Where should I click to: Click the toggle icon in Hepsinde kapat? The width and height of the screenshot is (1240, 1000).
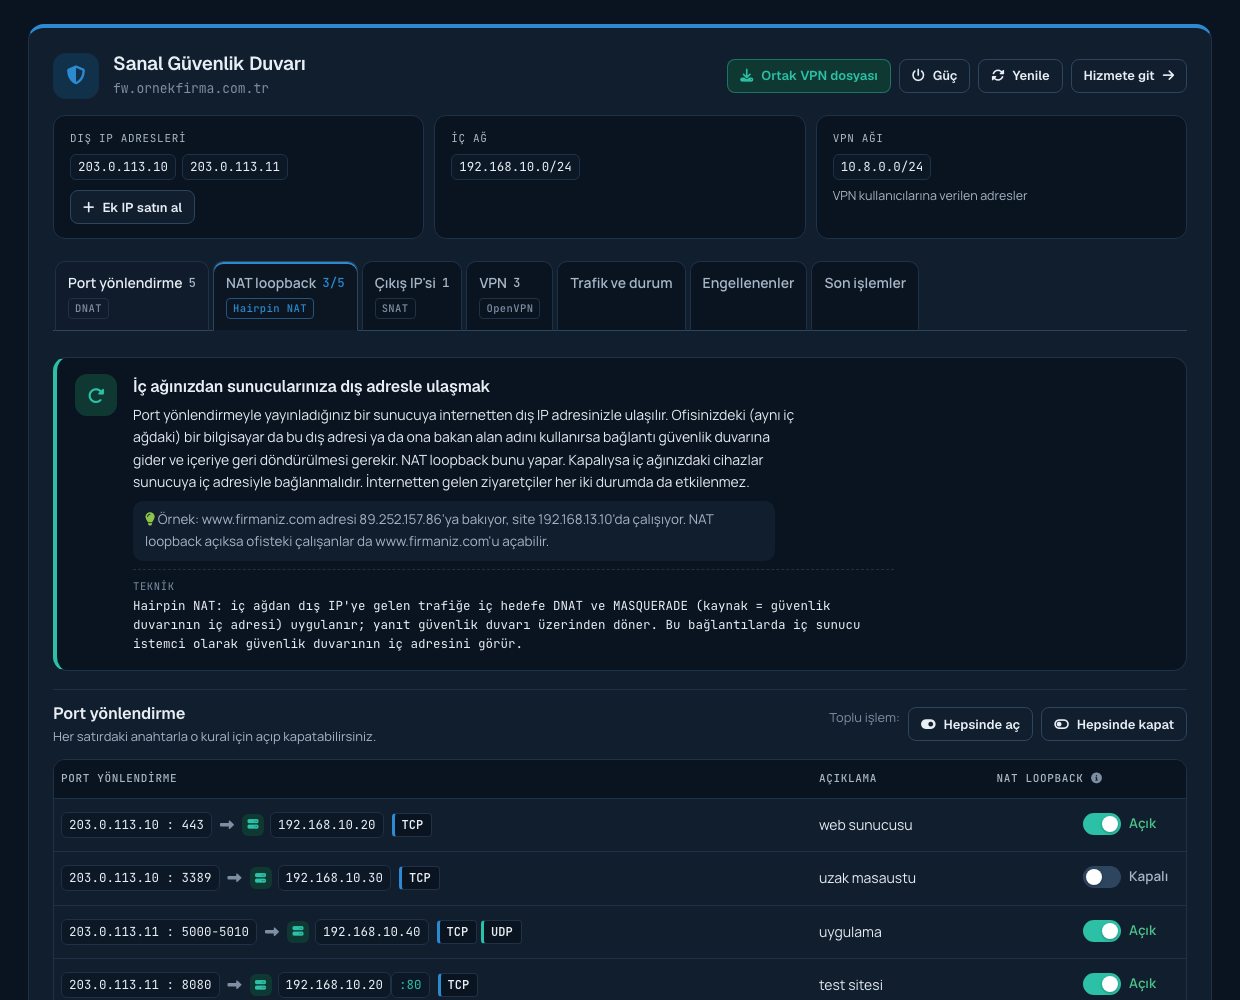click(1062, 725)
